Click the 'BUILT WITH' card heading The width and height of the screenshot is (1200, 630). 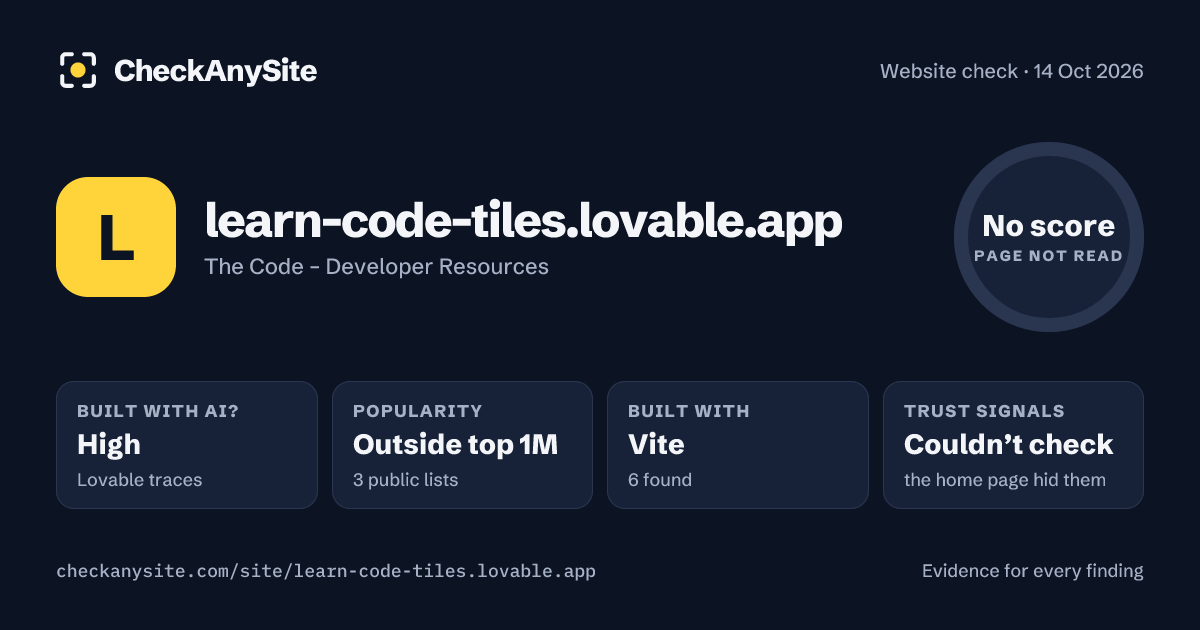(x=689, y=411)
